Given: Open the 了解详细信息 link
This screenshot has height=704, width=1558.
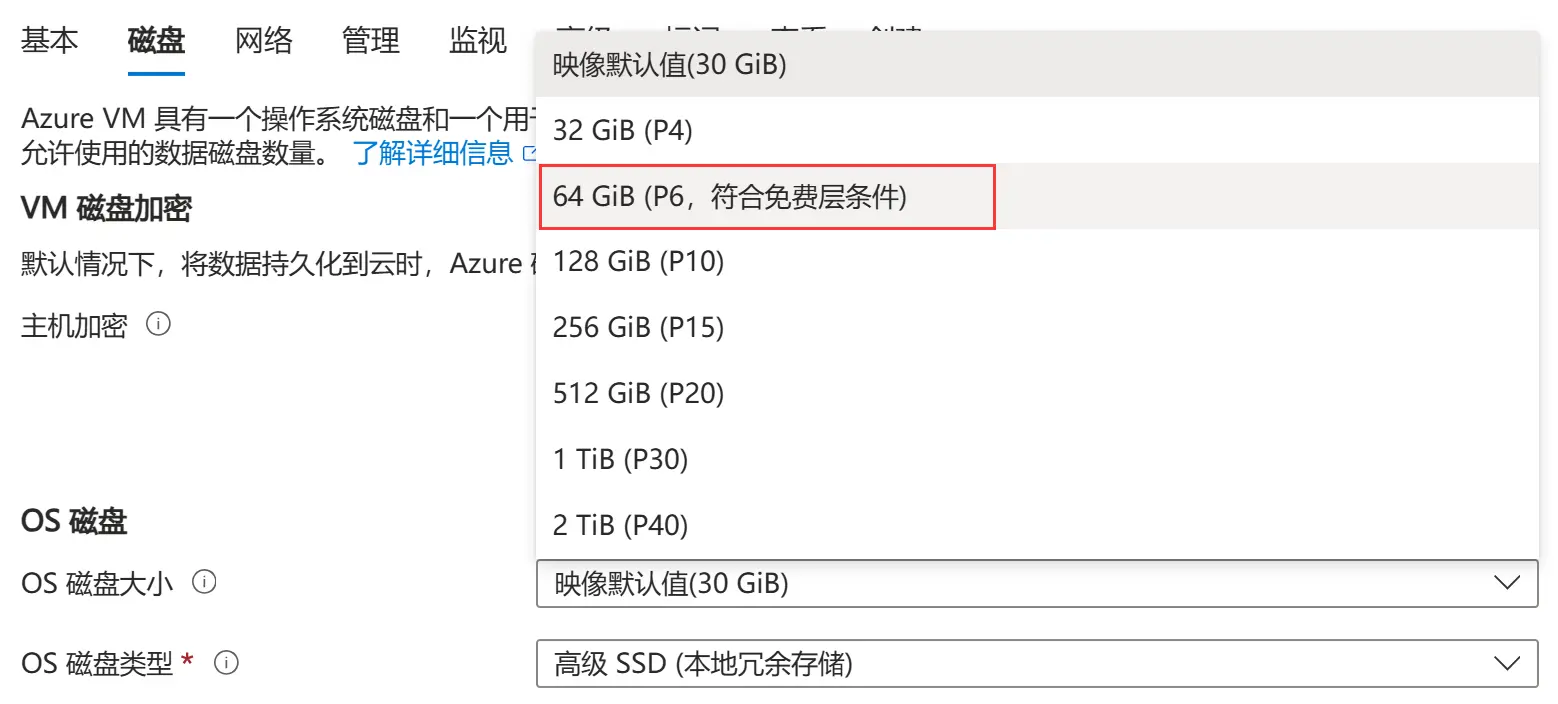Looking at the screenshot, I should (x=432, y=154).
